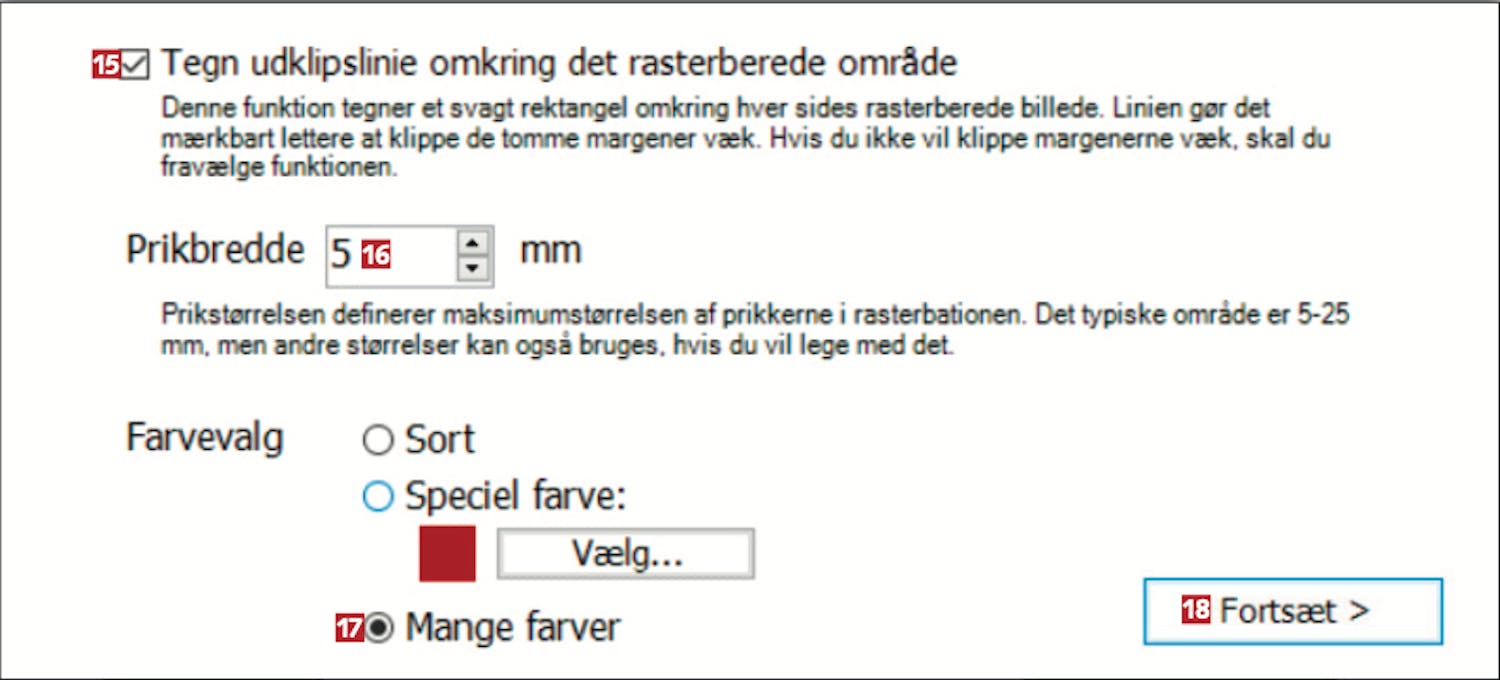1500x680 pixels.
Task: Click the red number 15 marker icon
Action: [x=106, y=66]
